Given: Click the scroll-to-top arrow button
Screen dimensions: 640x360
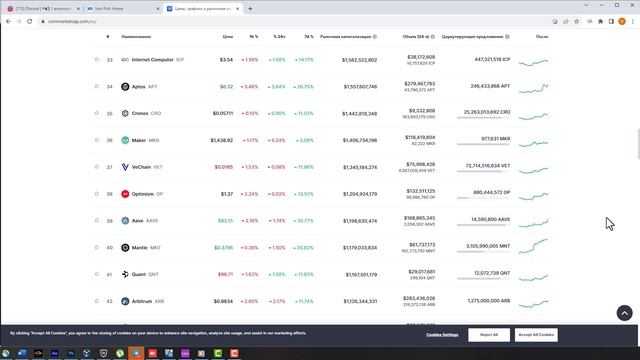Looking at the screenshot, I should (624, 313).
